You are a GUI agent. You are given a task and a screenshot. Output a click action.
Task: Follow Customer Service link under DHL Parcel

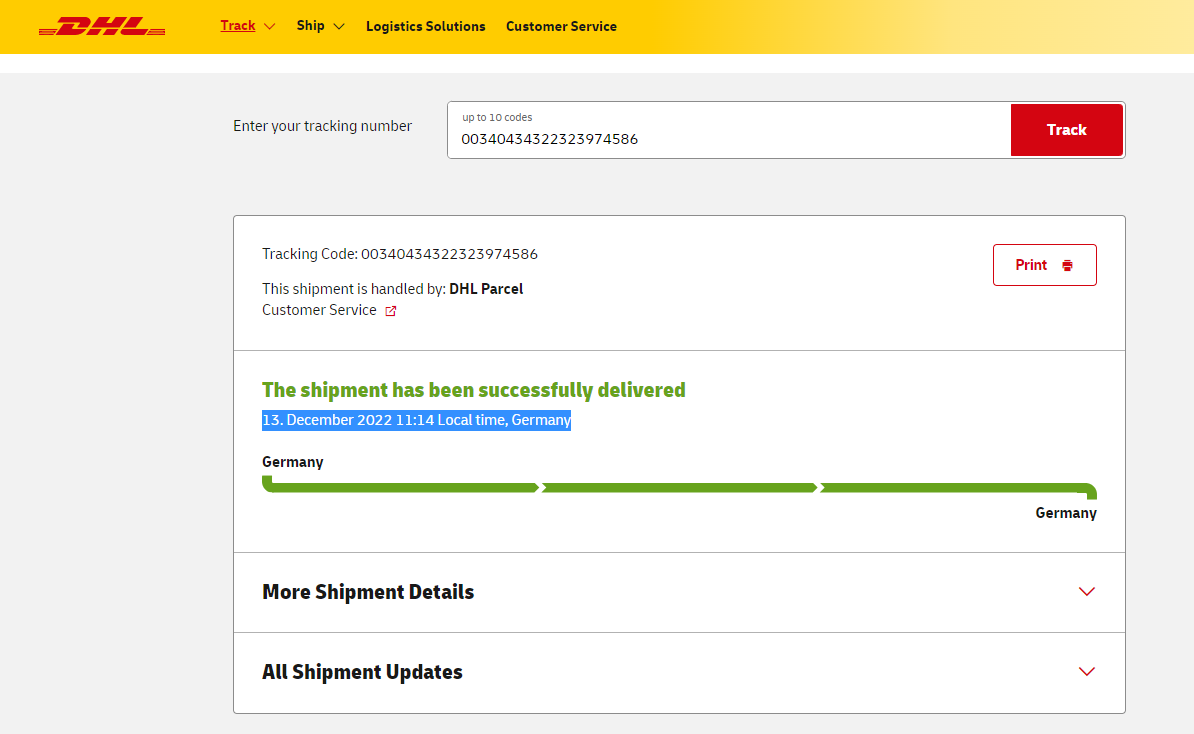319,310
